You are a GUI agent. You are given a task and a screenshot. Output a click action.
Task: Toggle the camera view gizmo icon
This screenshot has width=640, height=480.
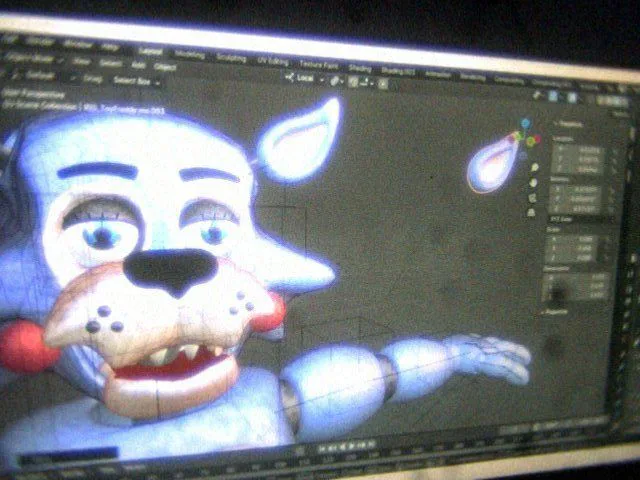pos(533,198)
